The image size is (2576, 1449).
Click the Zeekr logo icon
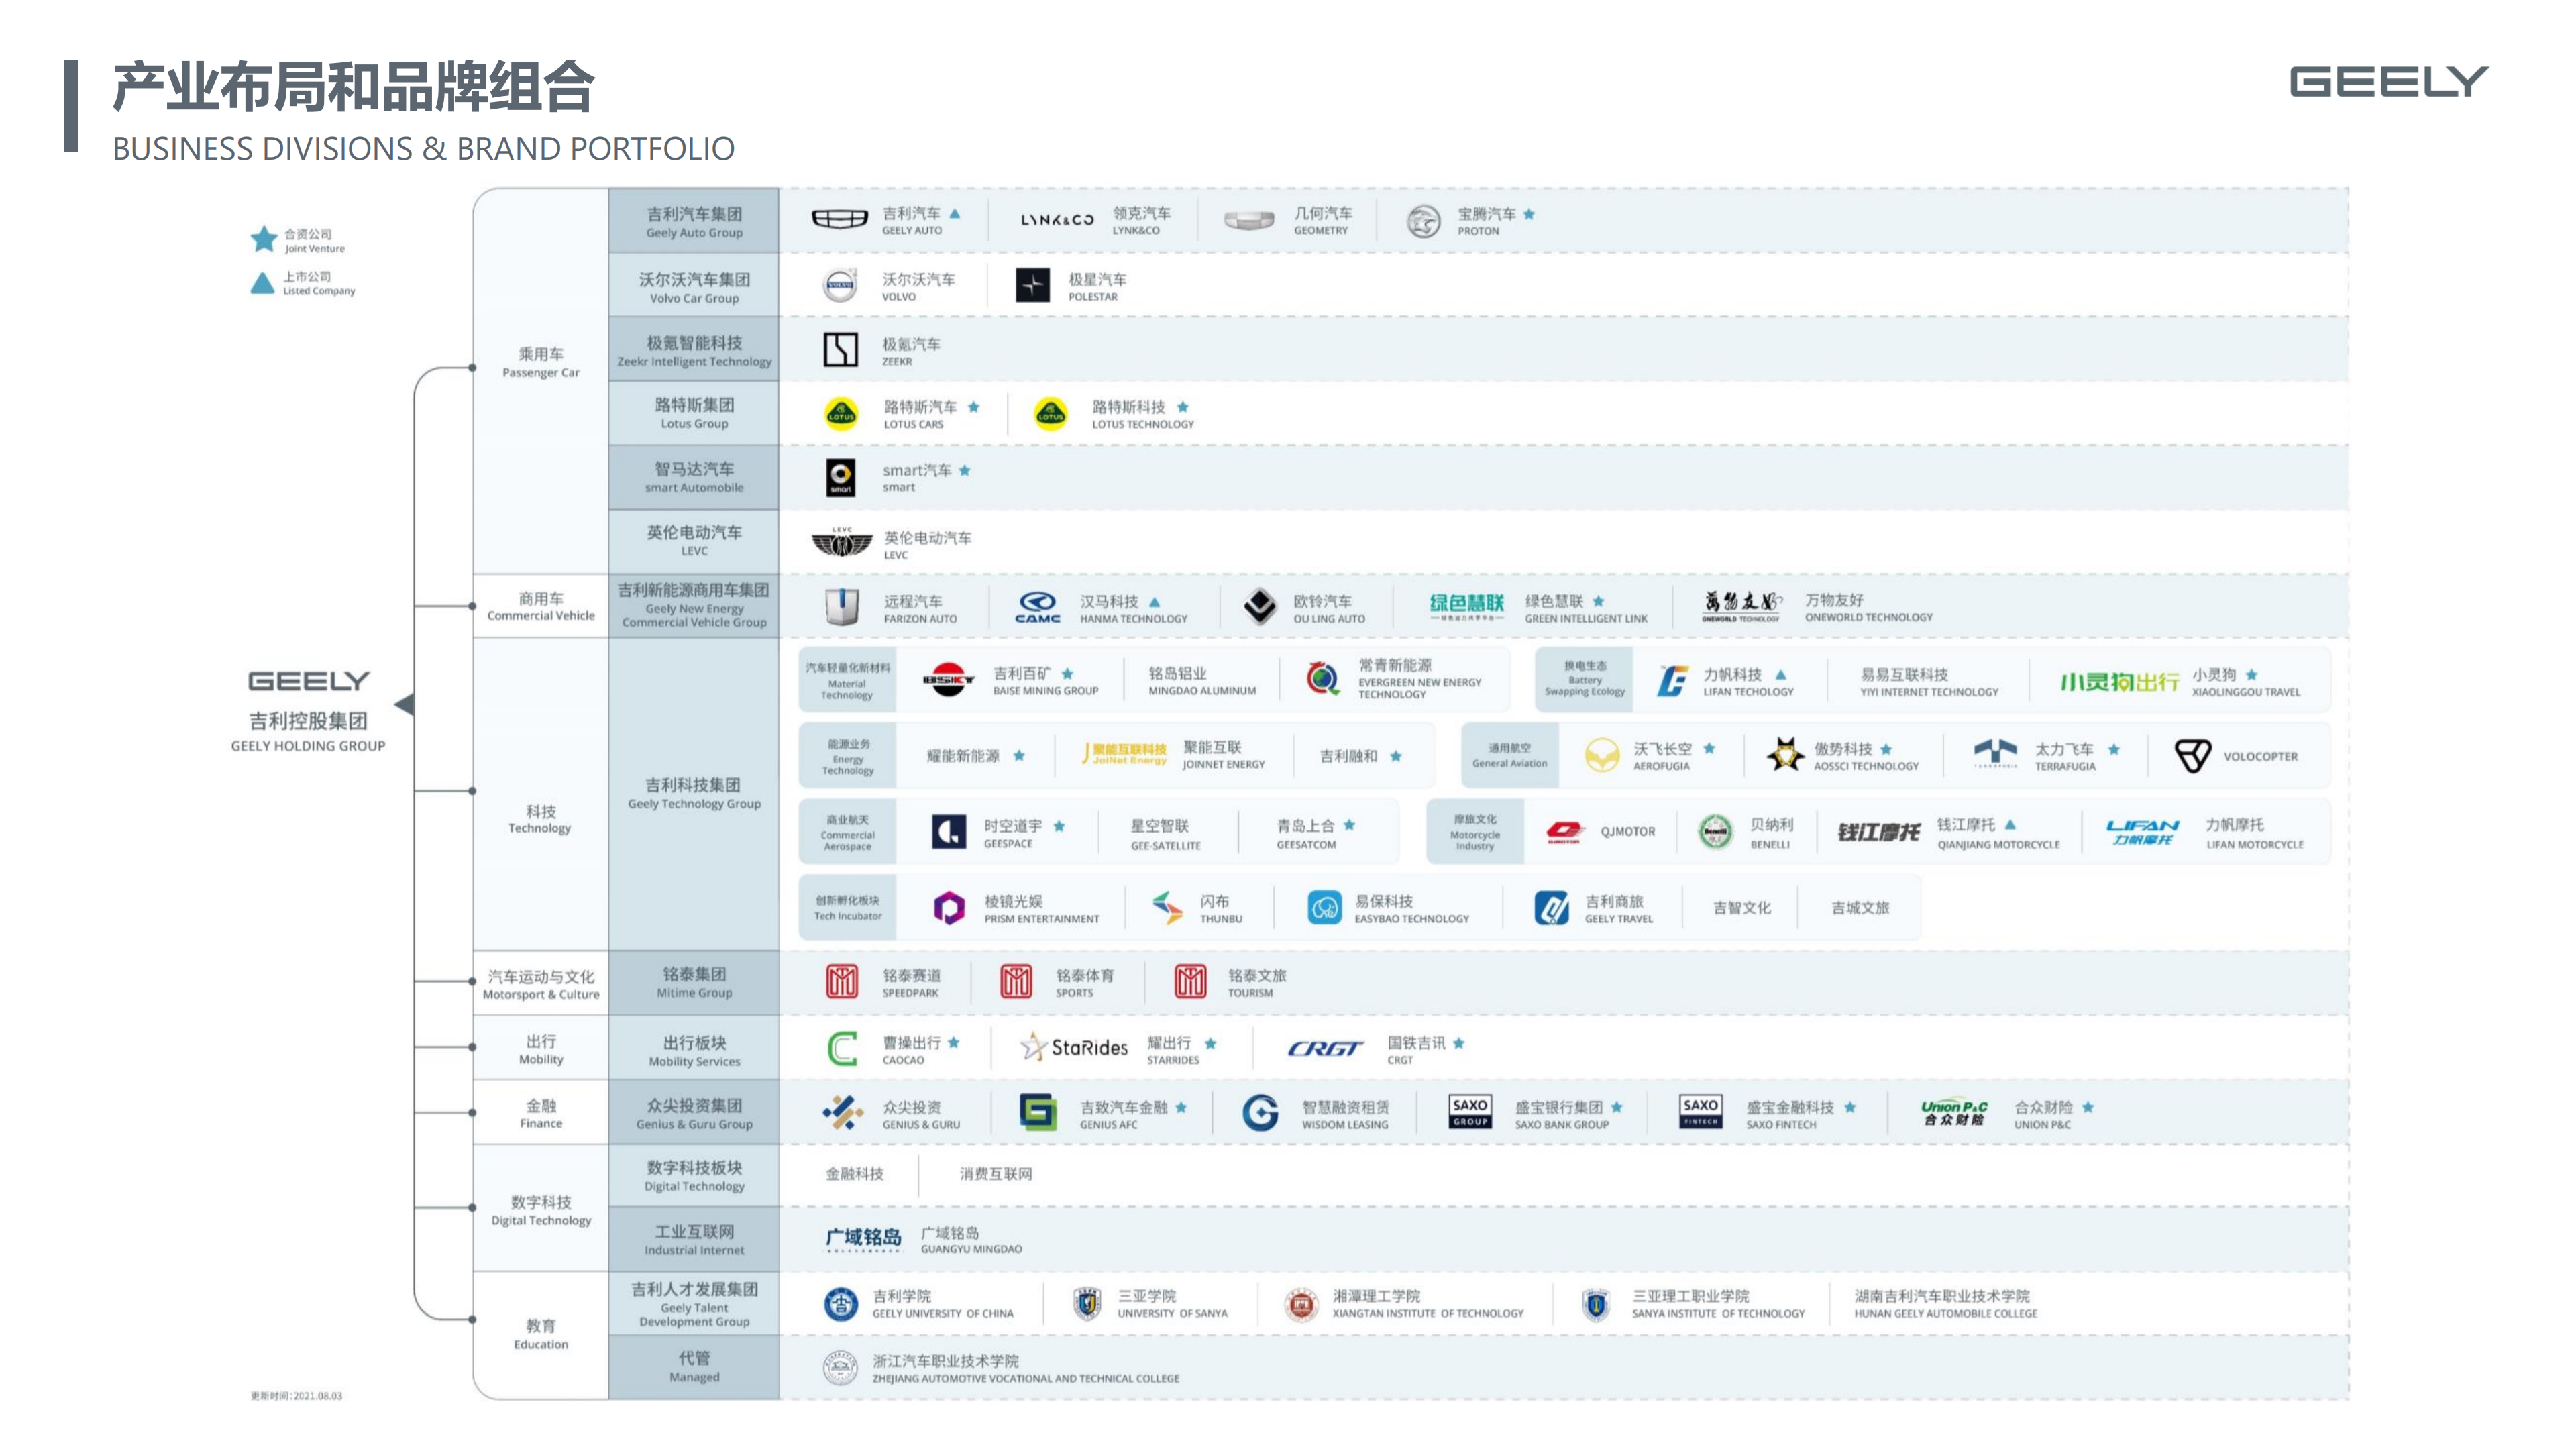[x=840, y=350]
